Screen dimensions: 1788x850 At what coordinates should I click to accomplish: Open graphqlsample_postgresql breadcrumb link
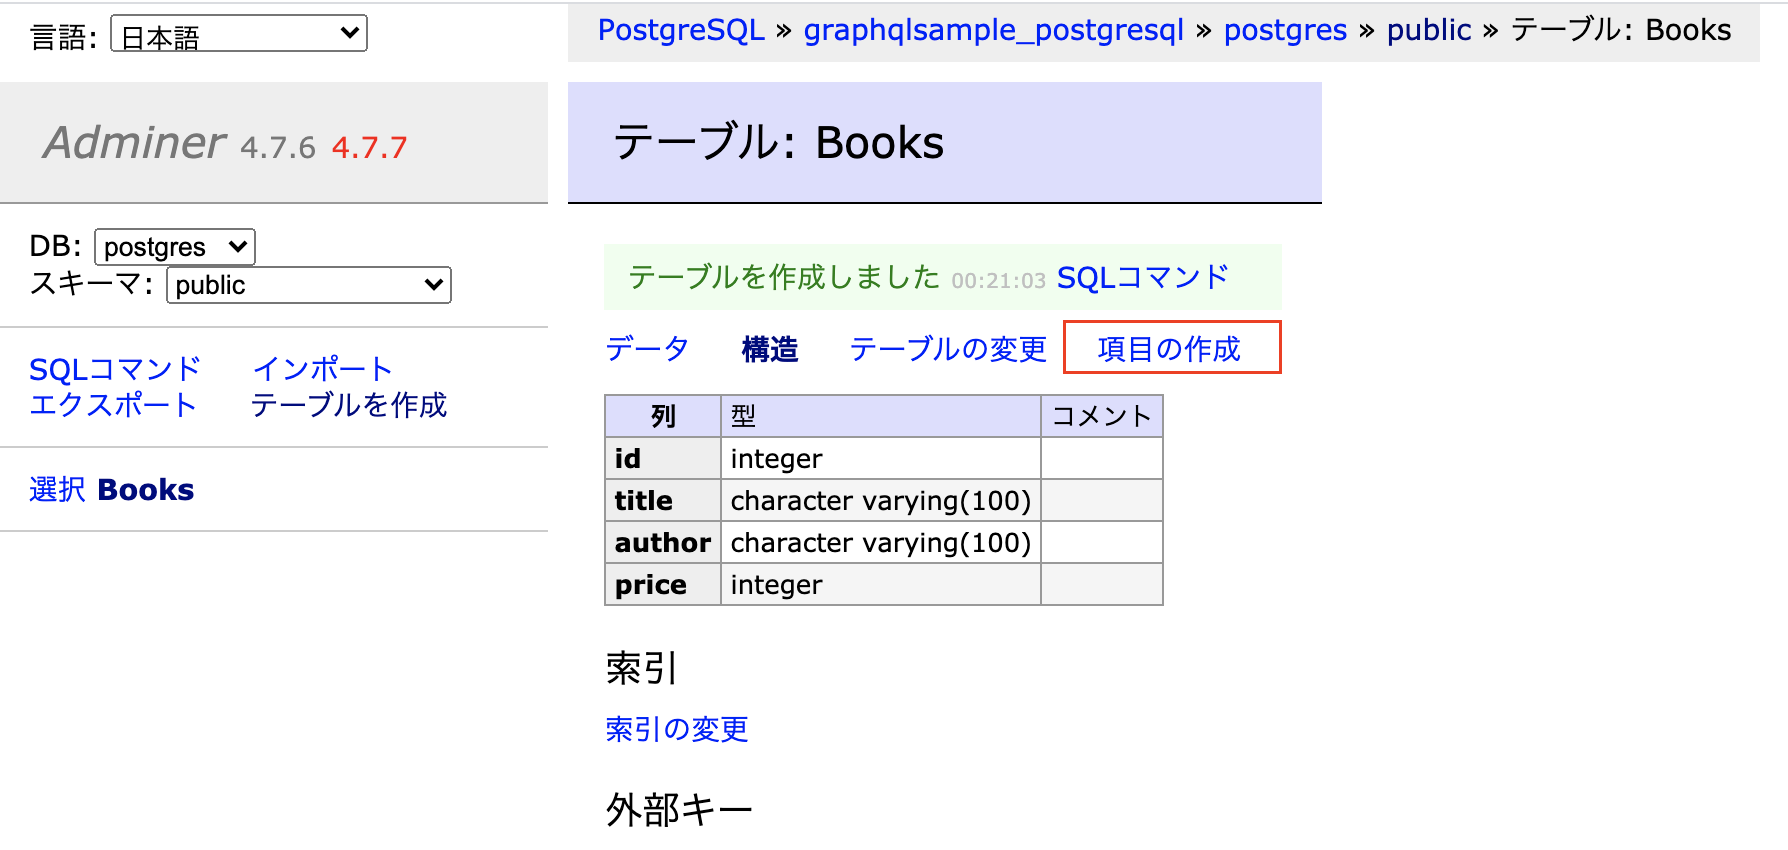994,30
